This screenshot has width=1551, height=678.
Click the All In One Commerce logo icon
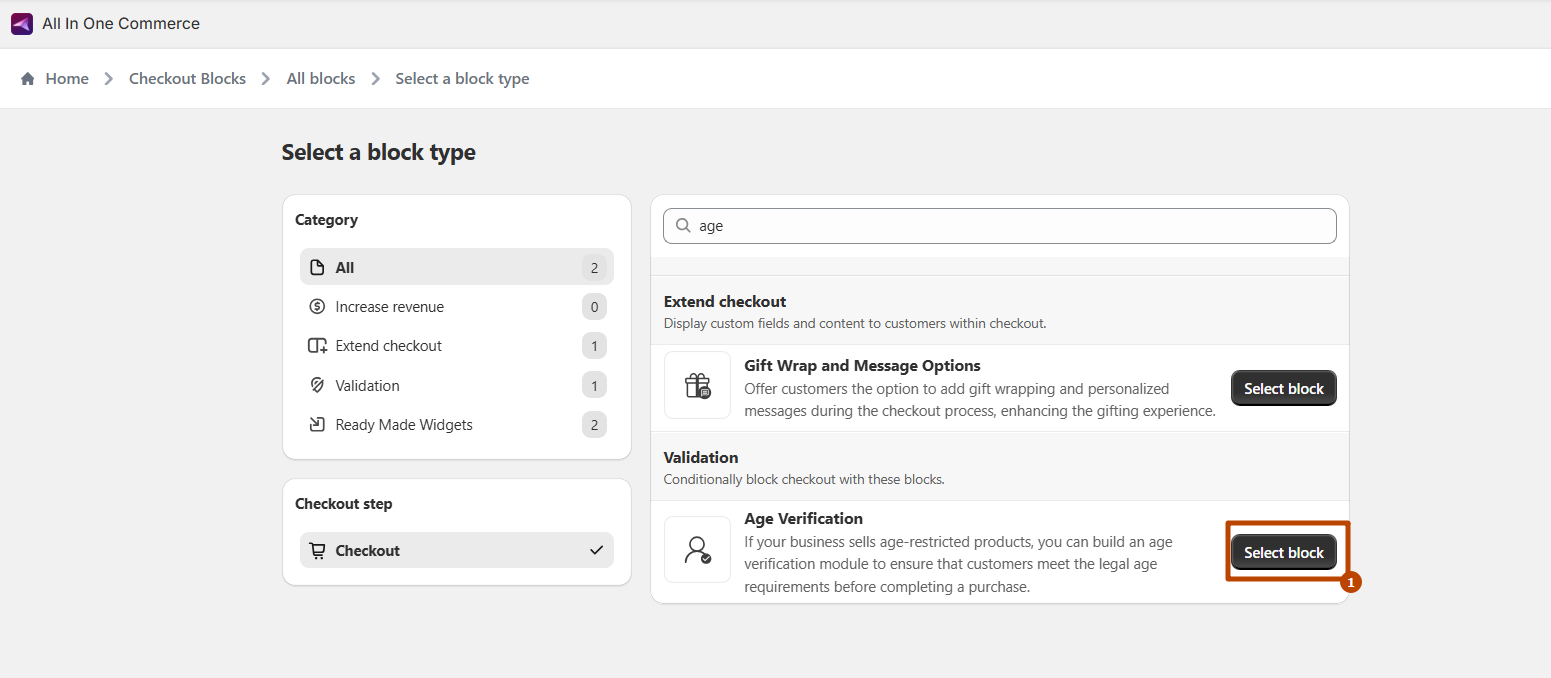pyautogui.click(x=22, y=24)
